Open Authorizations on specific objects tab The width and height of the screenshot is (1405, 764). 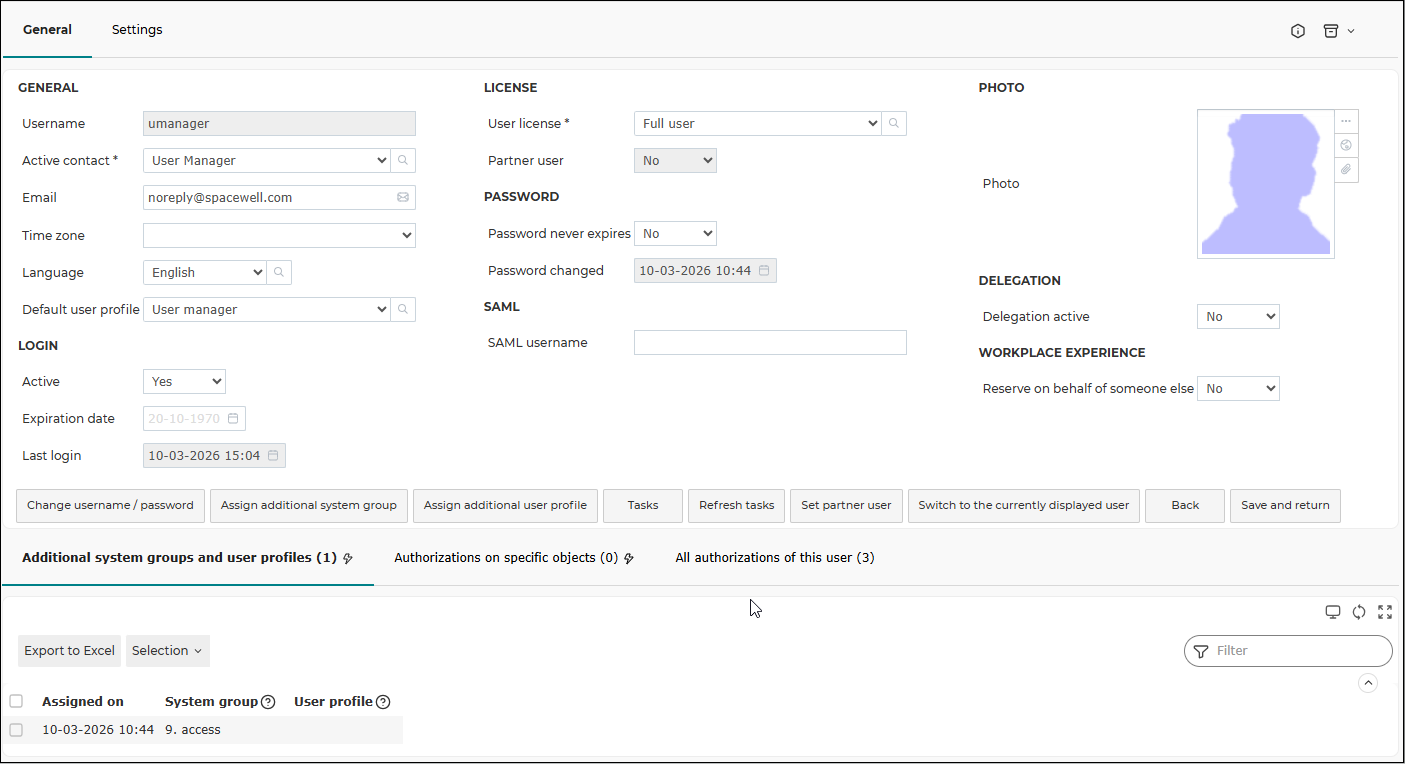click(x=514, y=558)
